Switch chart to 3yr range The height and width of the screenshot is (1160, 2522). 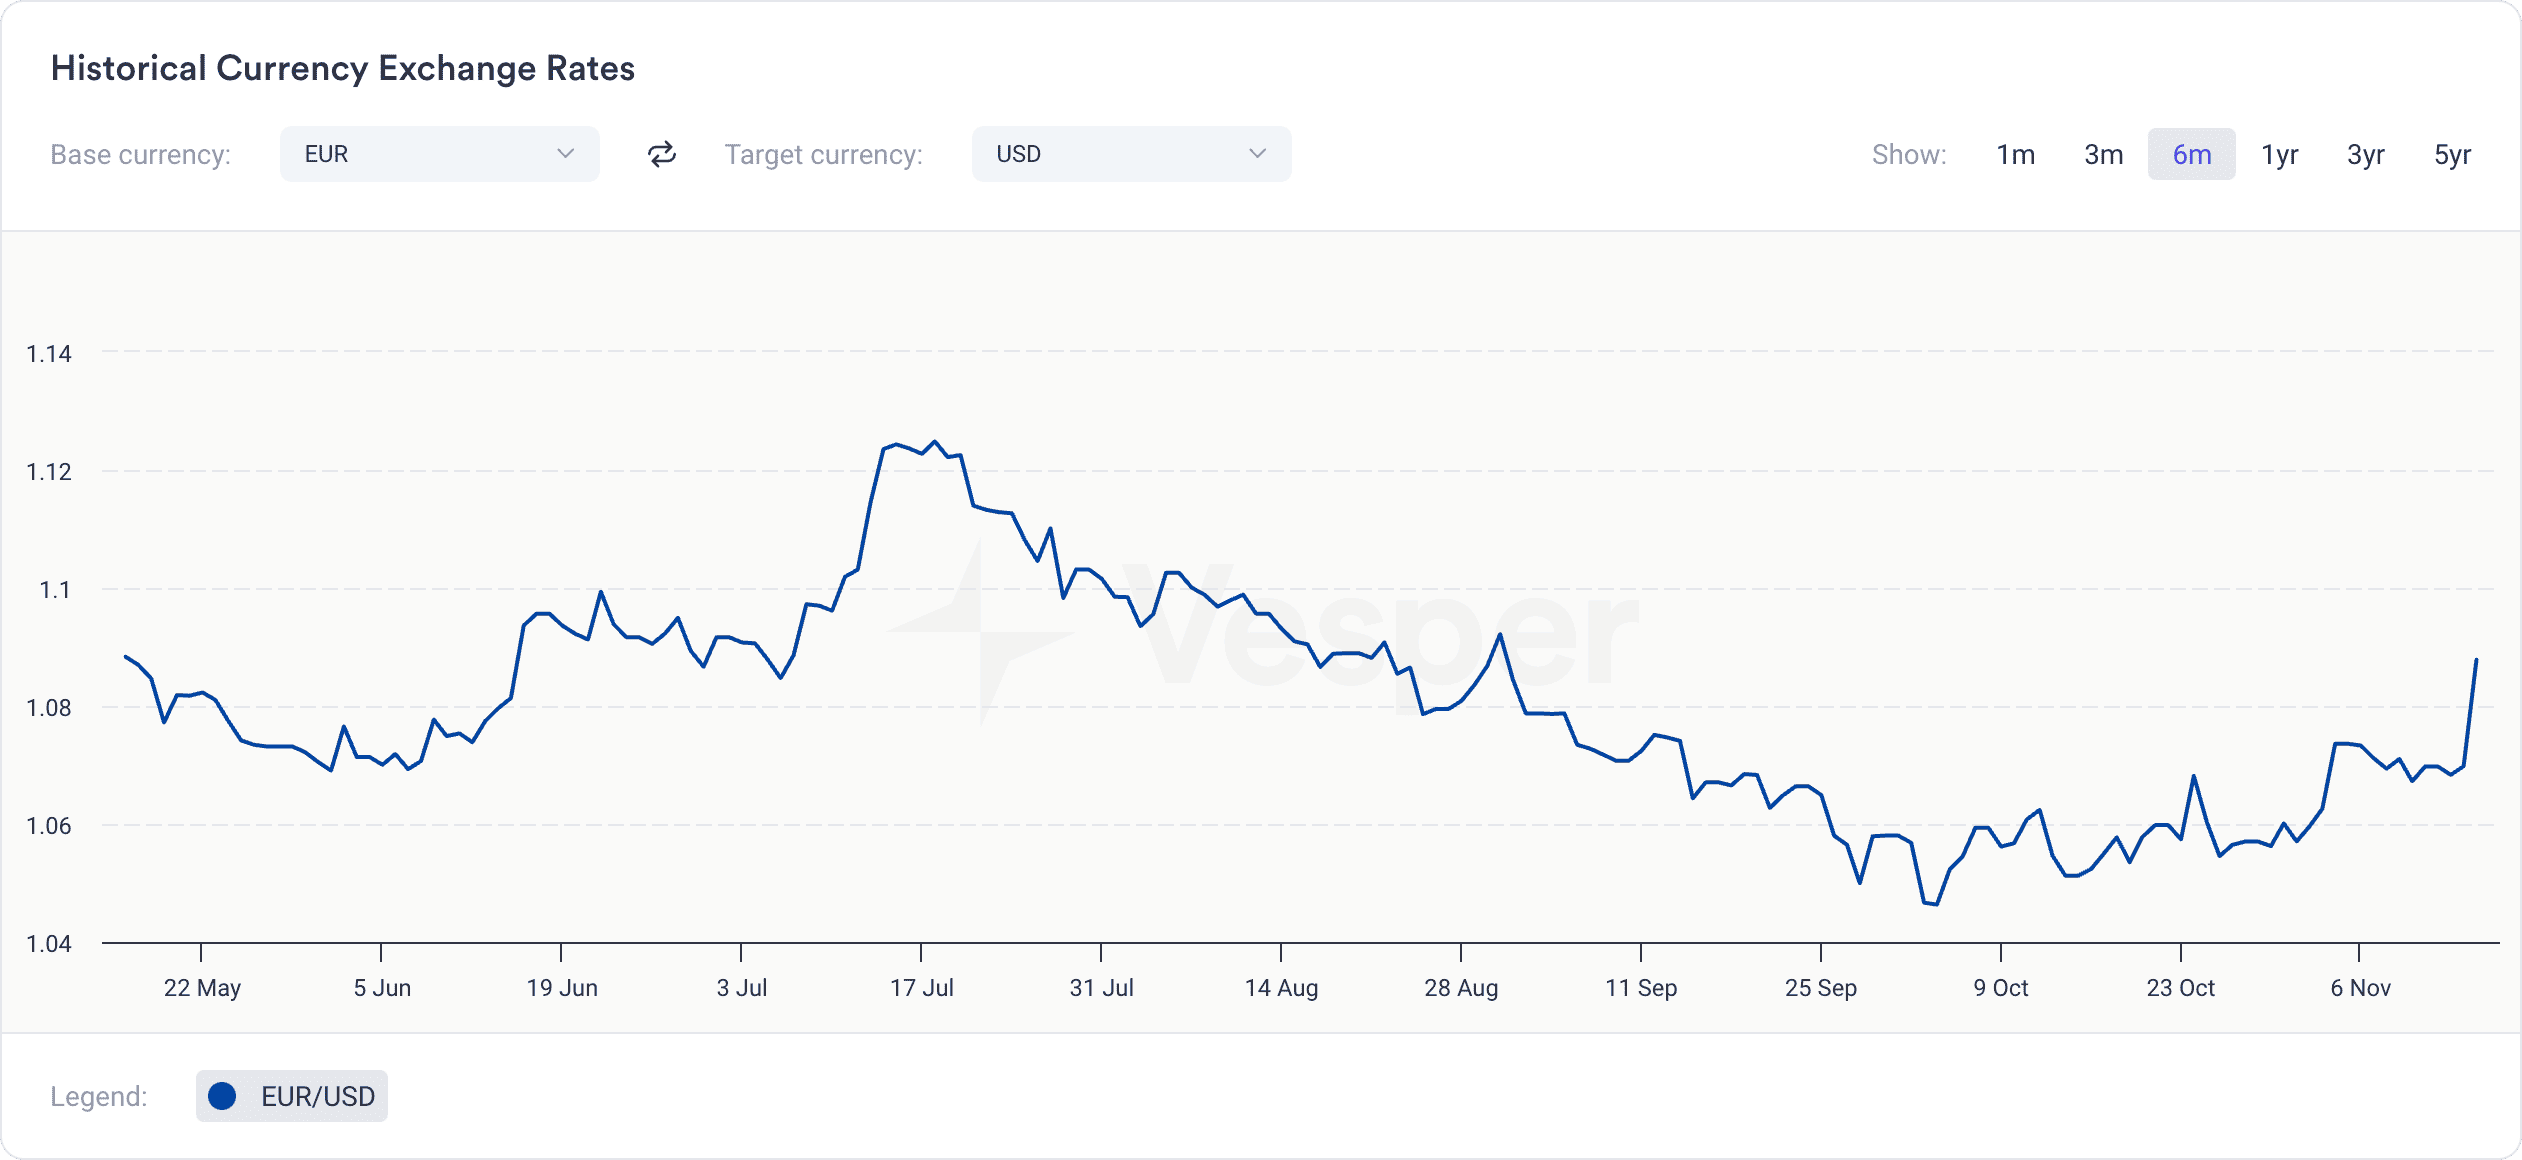coord(2365,155)
